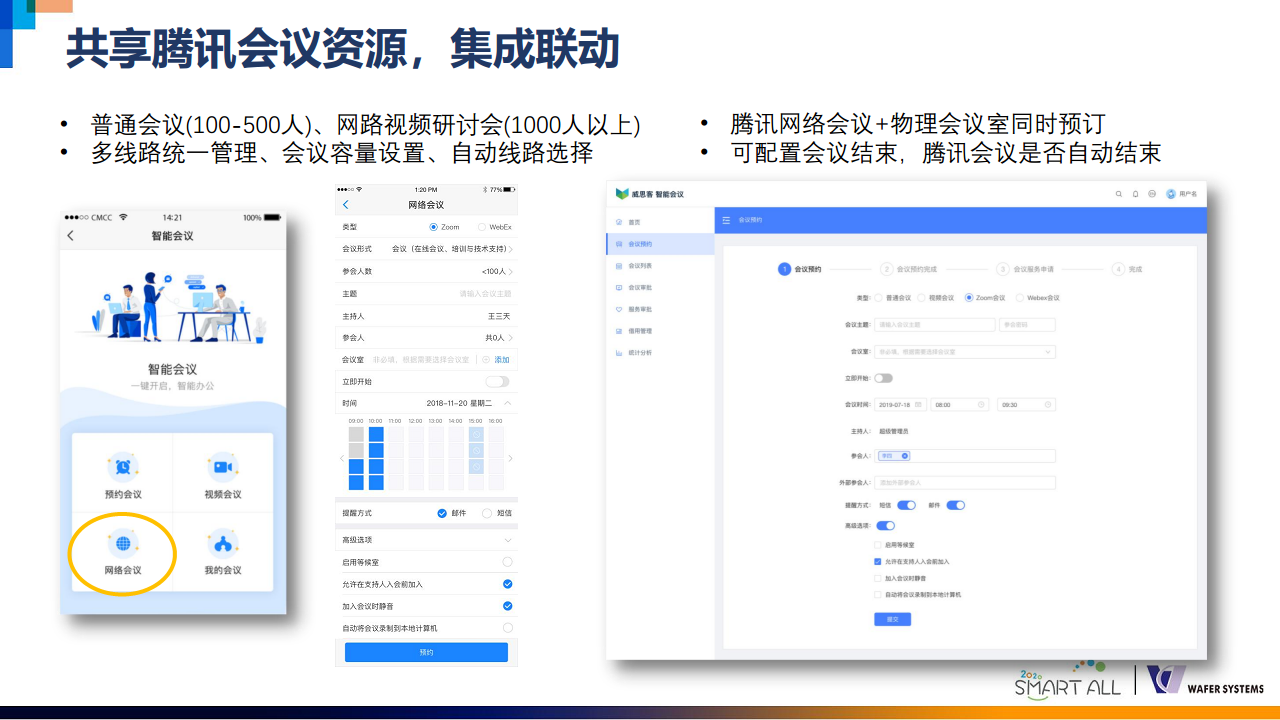Check mobile 自动将会议录制到本地计算机
This screenshot has height=720, width=1280.
click(x=508, y=628)
